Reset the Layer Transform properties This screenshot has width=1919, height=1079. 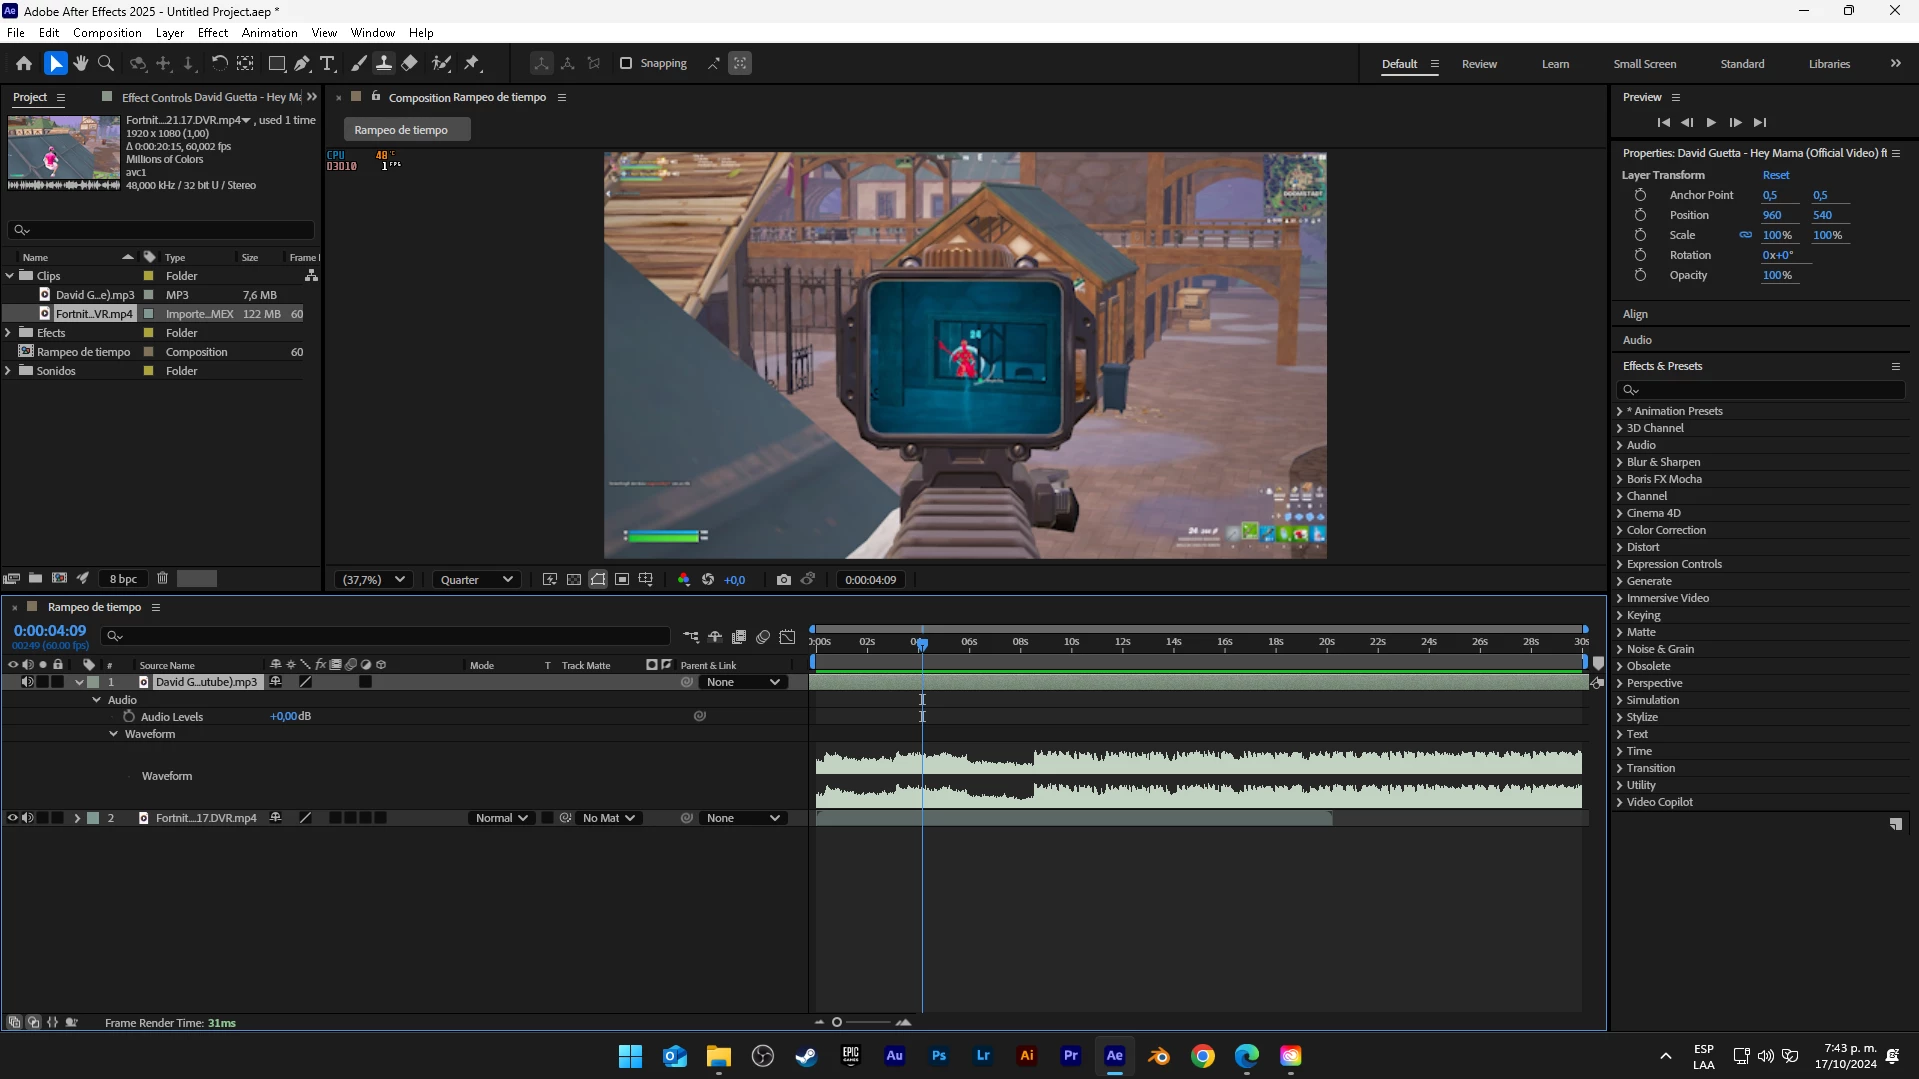[1776, 175]
